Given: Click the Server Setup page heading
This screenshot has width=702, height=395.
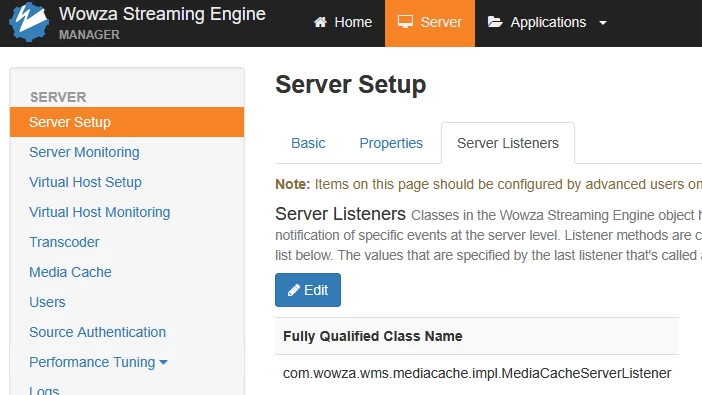Looking at the screenshot, I should click(351, 84).
